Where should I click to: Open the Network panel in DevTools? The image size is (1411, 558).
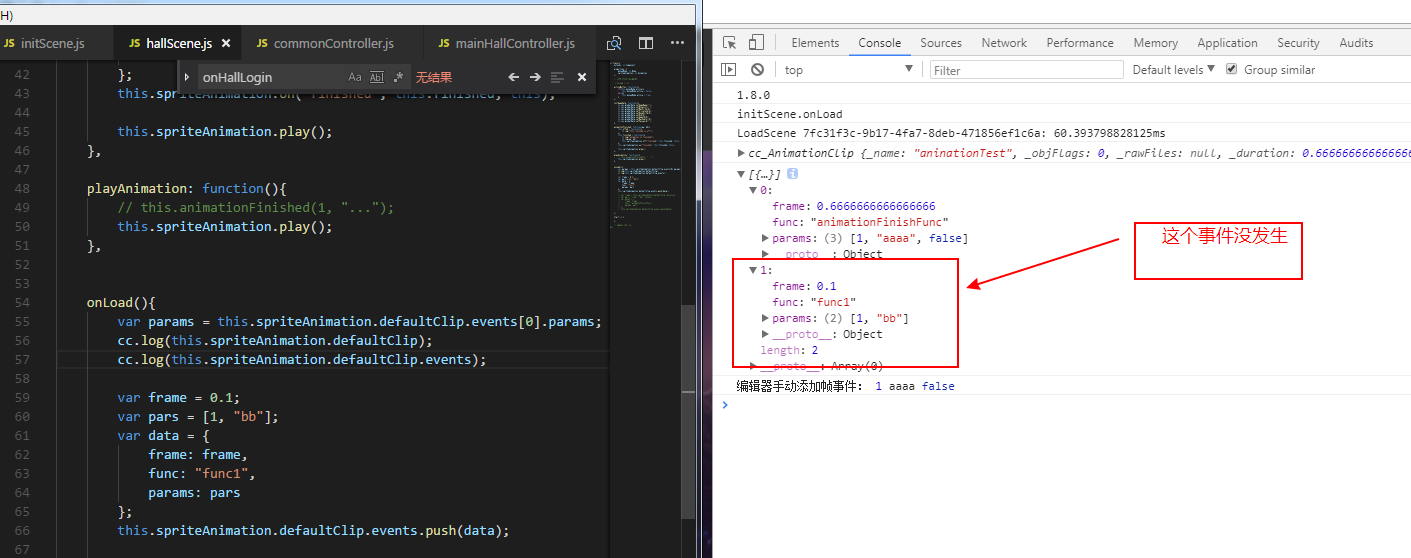1004,43
